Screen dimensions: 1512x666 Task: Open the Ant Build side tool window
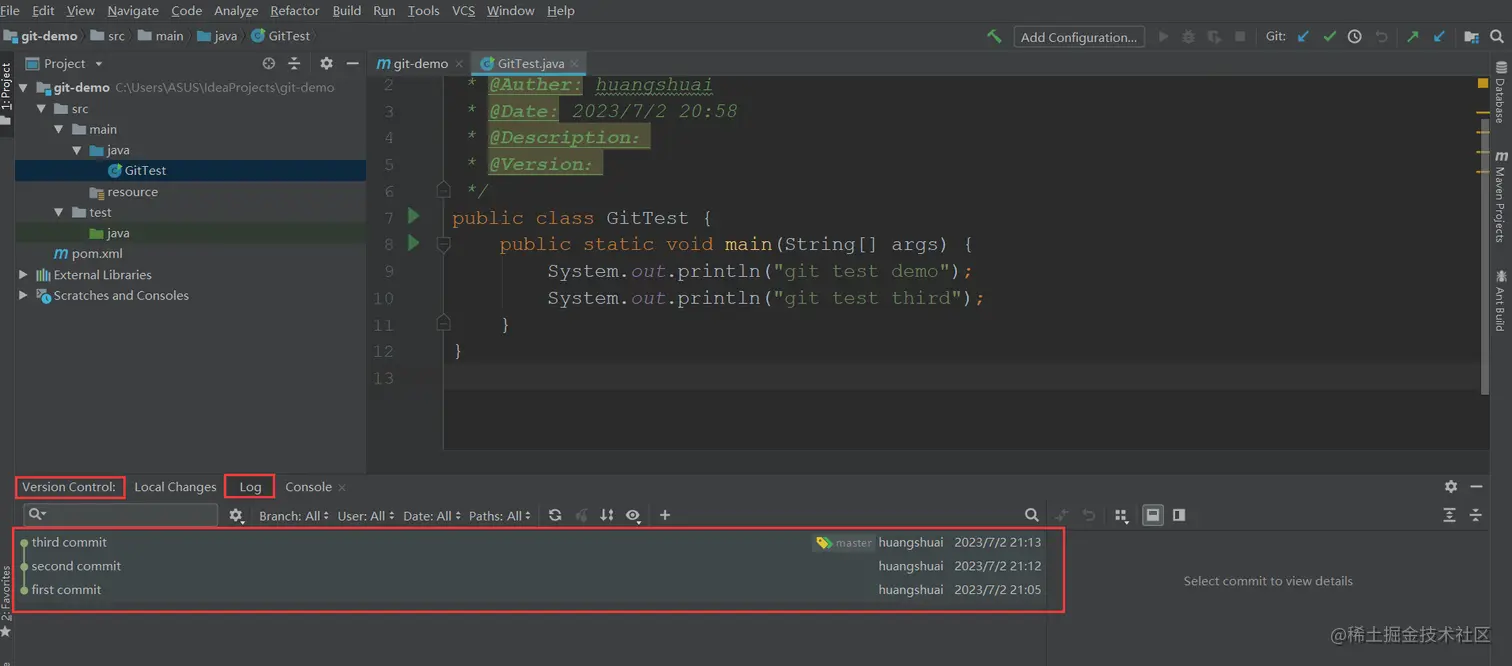(1500, 300)
